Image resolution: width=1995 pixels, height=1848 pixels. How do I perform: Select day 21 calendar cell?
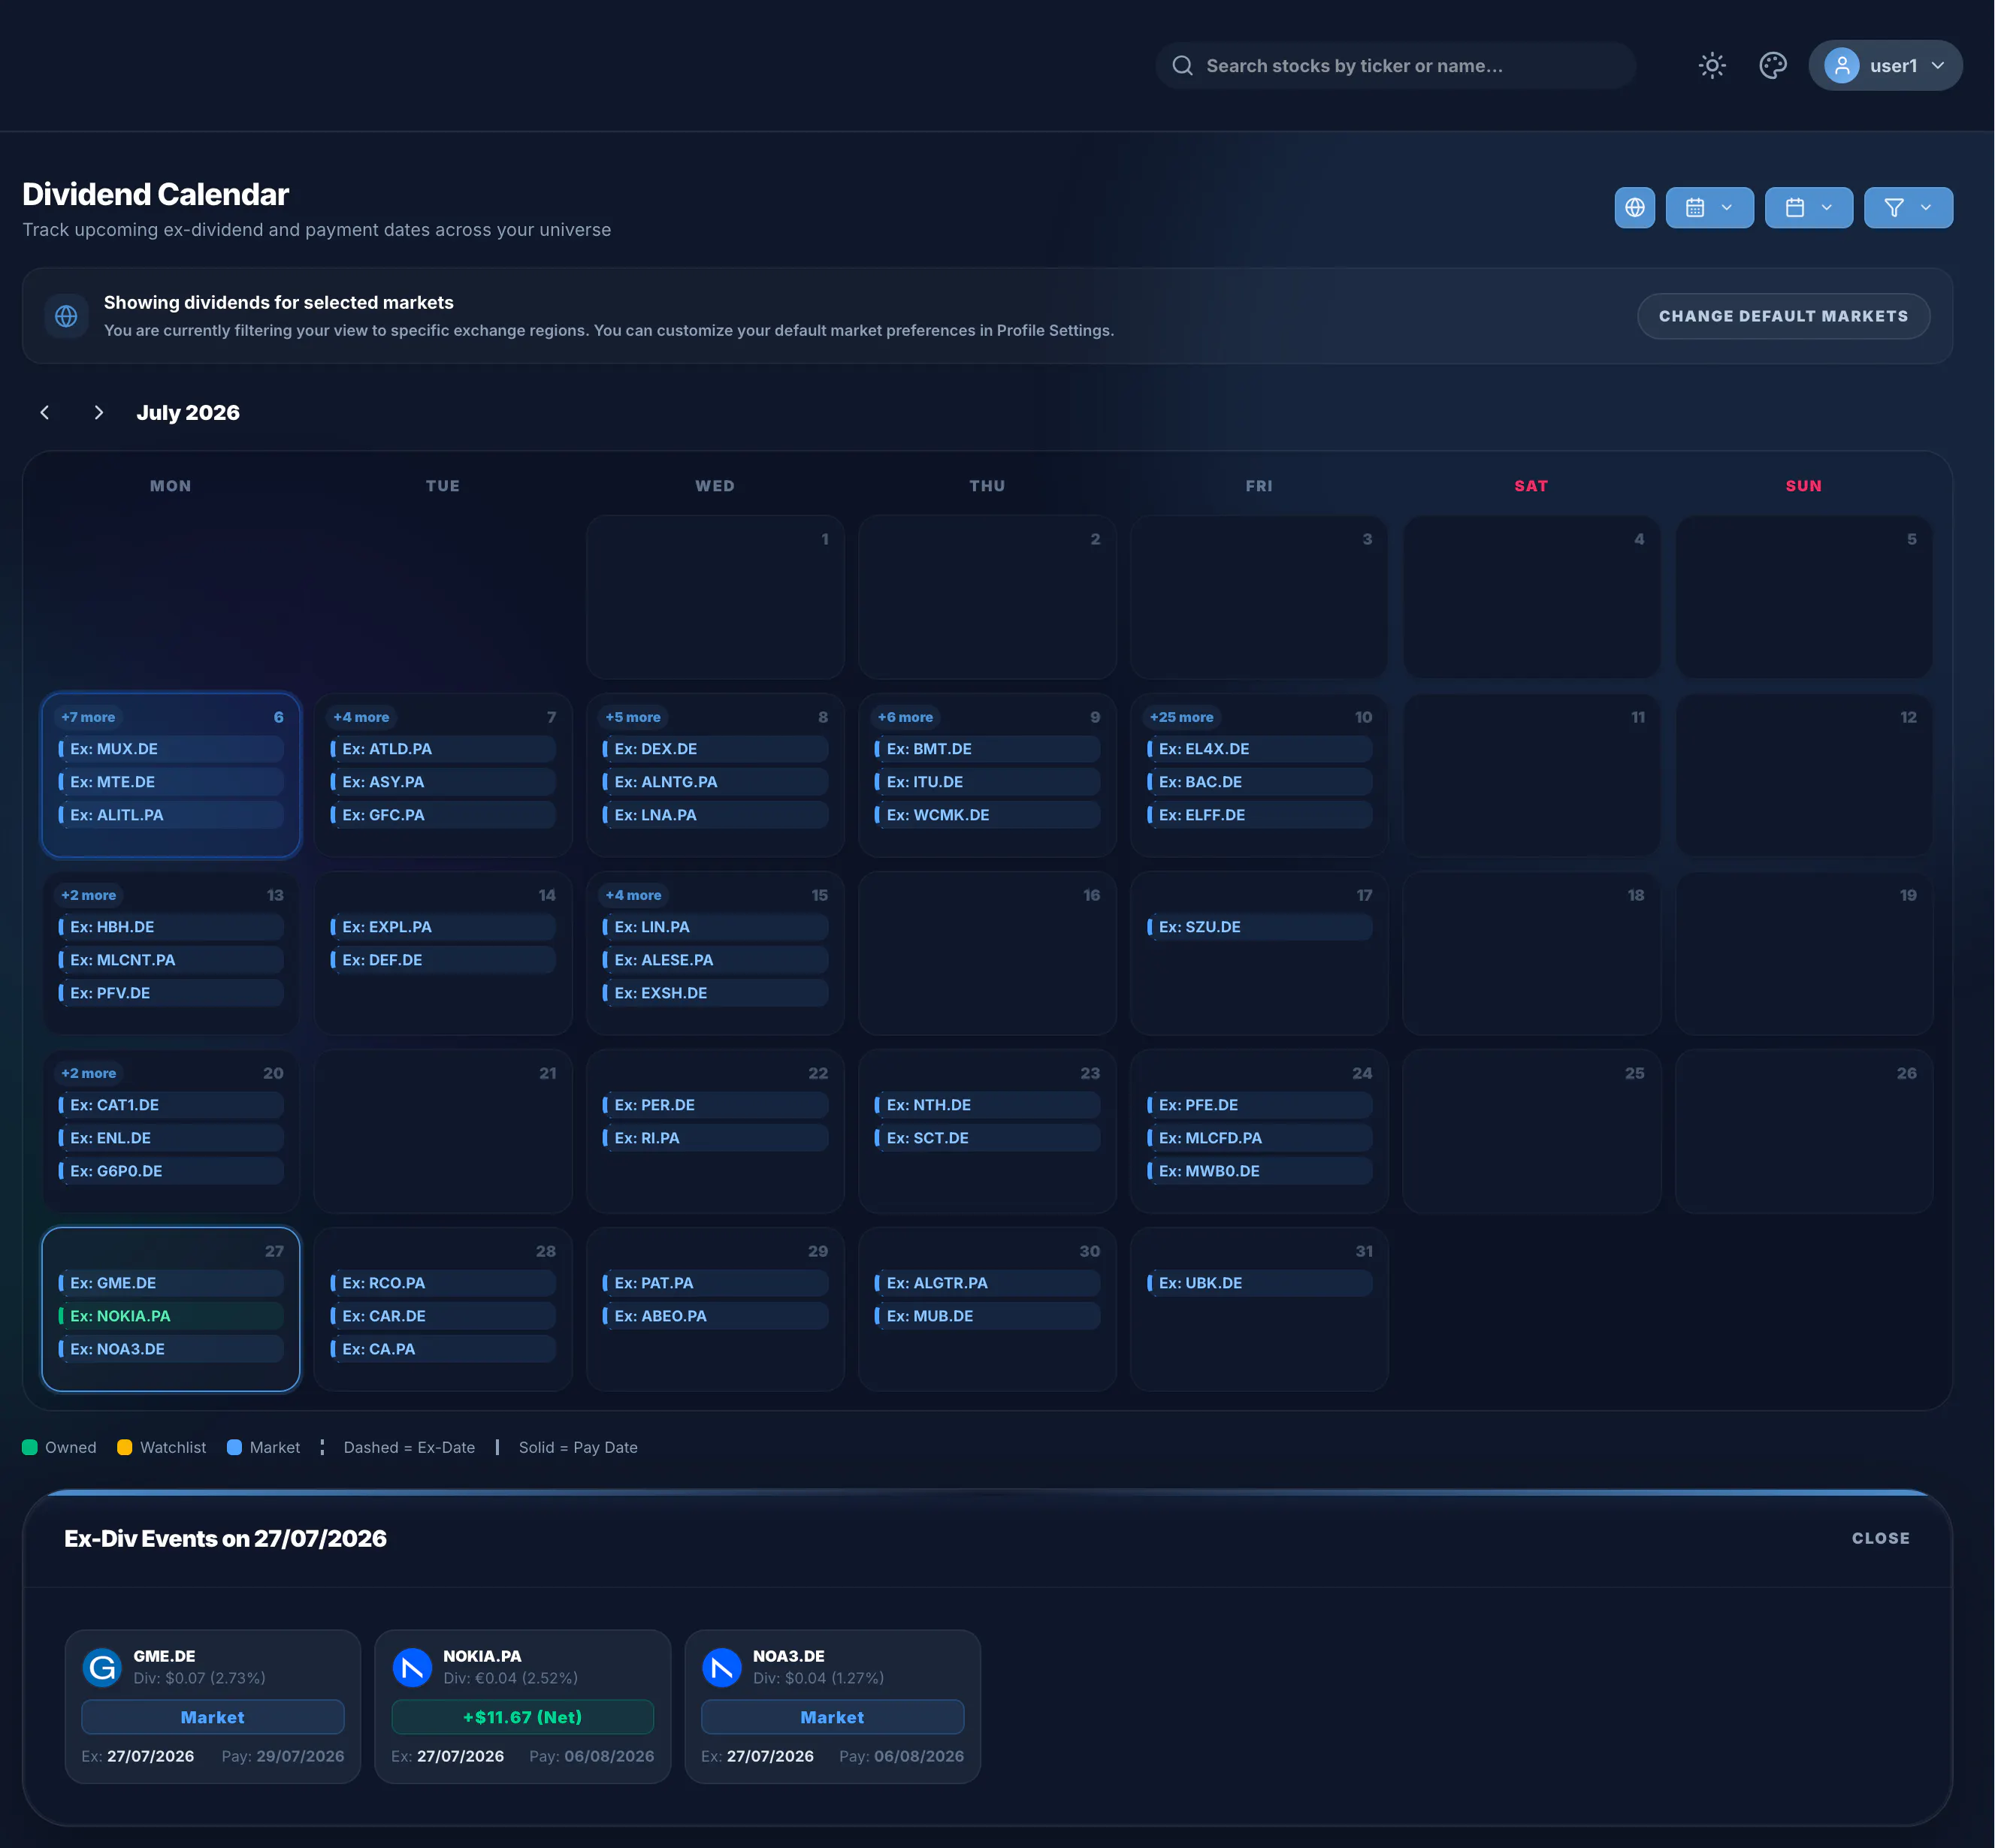[x=443, y=1131]
